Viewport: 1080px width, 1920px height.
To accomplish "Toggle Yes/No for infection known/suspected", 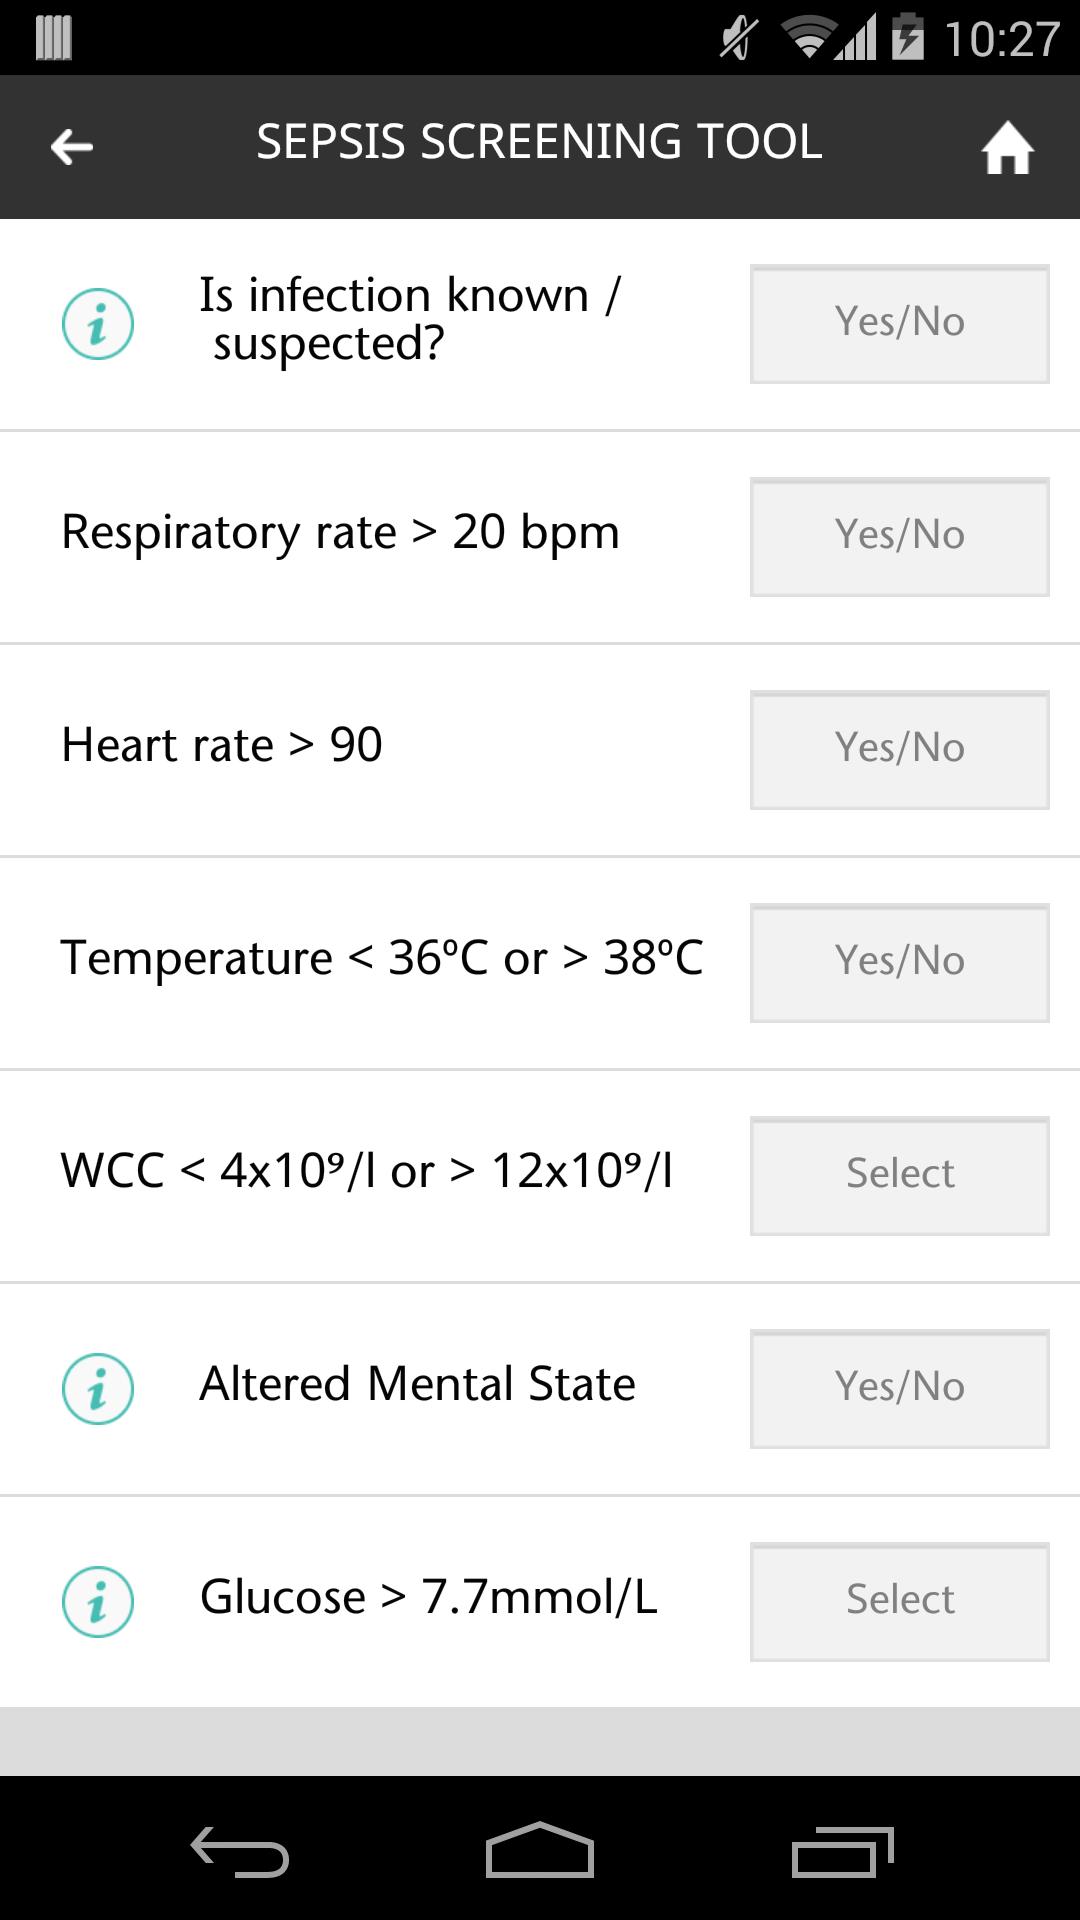I will (899, 324).
